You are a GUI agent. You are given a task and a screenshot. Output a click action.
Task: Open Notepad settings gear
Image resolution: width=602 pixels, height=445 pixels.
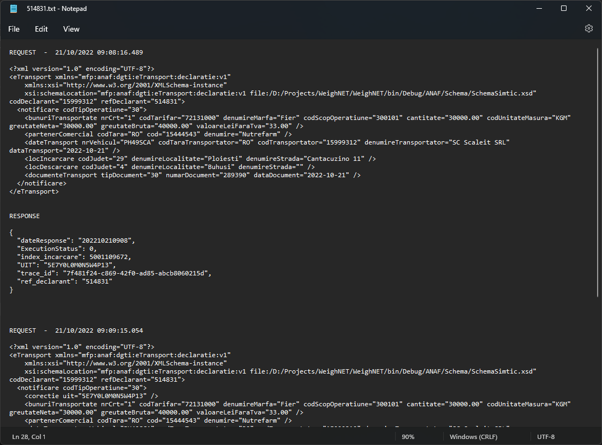(589, 29)
